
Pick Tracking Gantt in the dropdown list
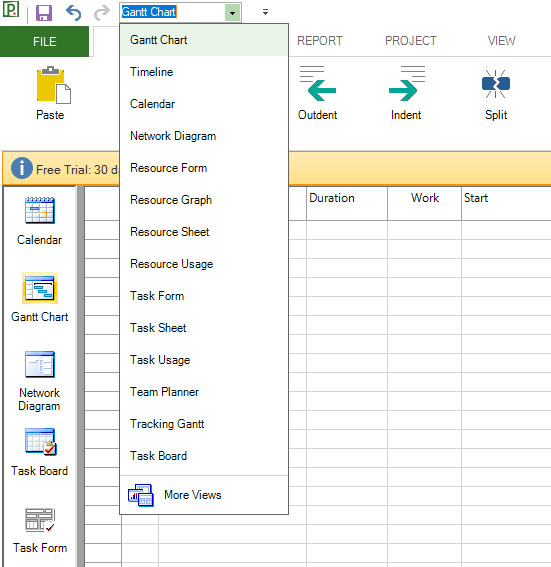204,424
